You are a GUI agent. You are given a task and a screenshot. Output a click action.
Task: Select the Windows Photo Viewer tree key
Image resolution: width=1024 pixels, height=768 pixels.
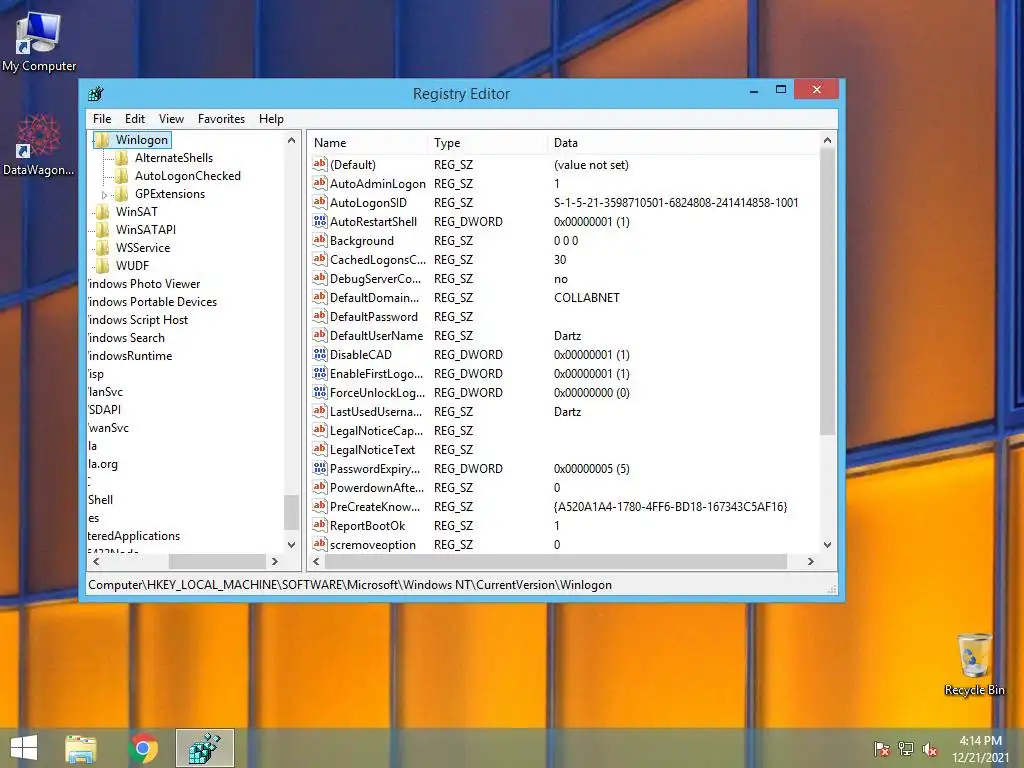(144, 284)
